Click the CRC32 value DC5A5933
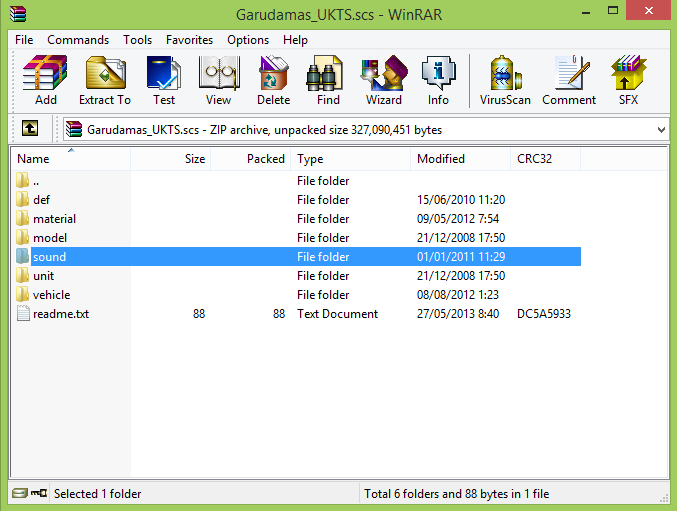Image resolution: width=677 pixels, height=511 pixels. coord(544,313)
